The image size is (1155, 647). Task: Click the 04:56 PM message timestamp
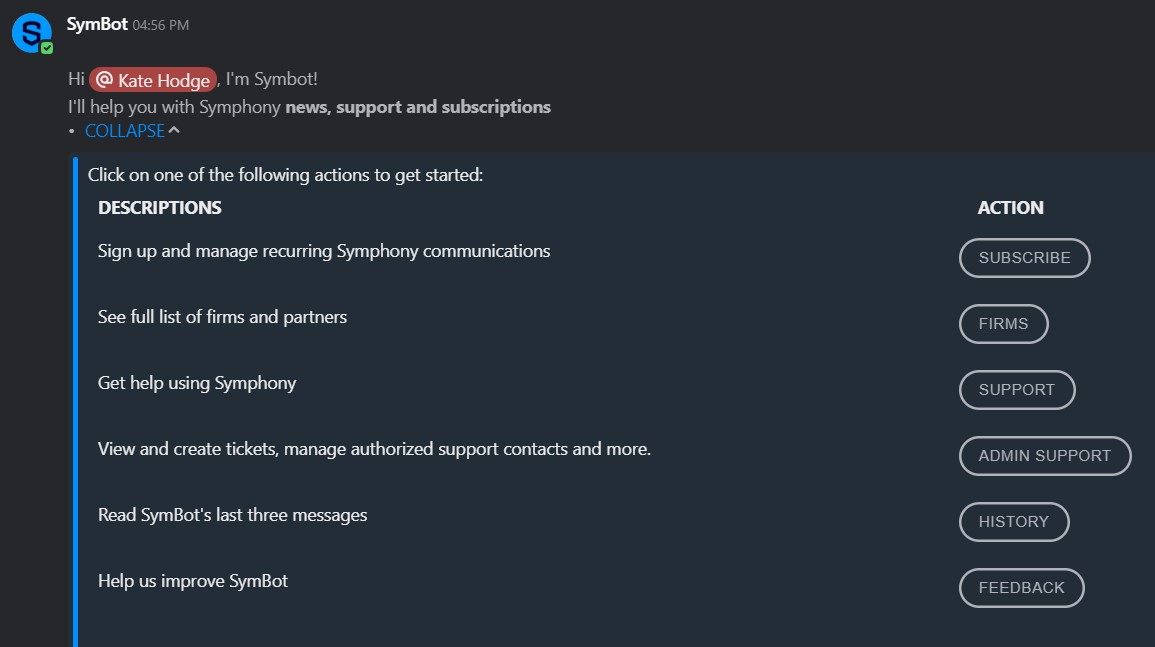pyautogui.click(x=160, y=25)
